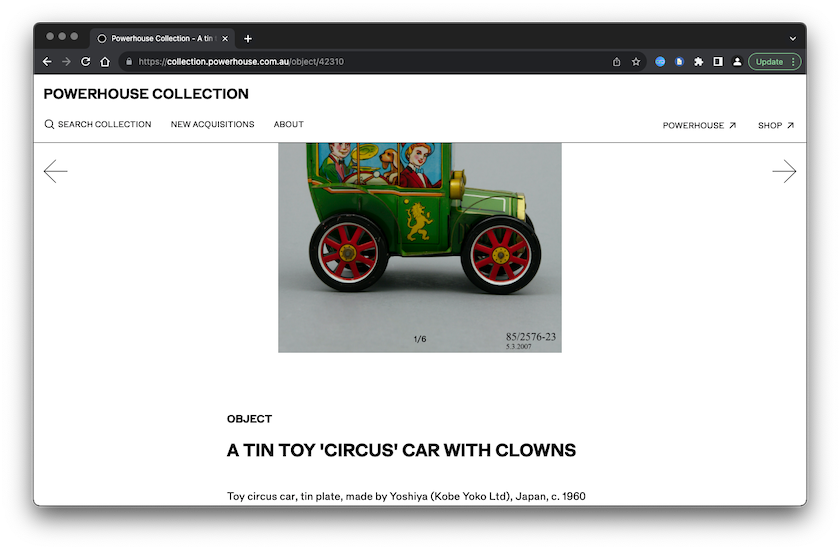Open Search Collection
This screenshot has width=840, height=550.
click(98, 125)
